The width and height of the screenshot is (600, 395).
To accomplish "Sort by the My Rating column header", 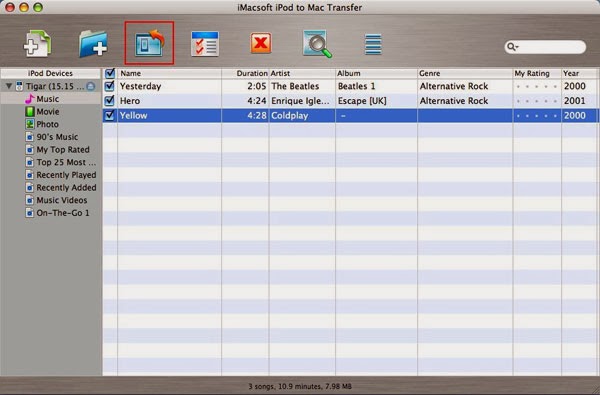I will coord(537,73).
